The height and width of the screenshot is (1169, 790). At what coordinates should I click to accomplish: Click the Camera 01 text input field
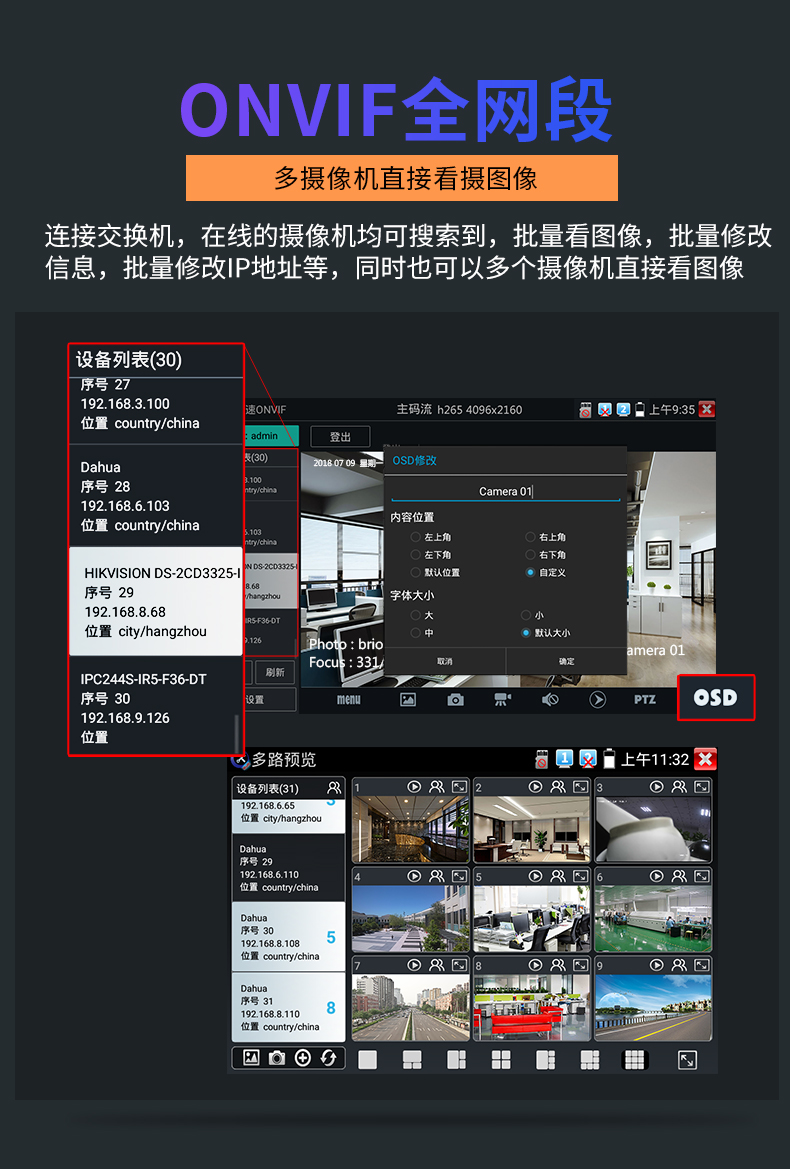[505, 491]
